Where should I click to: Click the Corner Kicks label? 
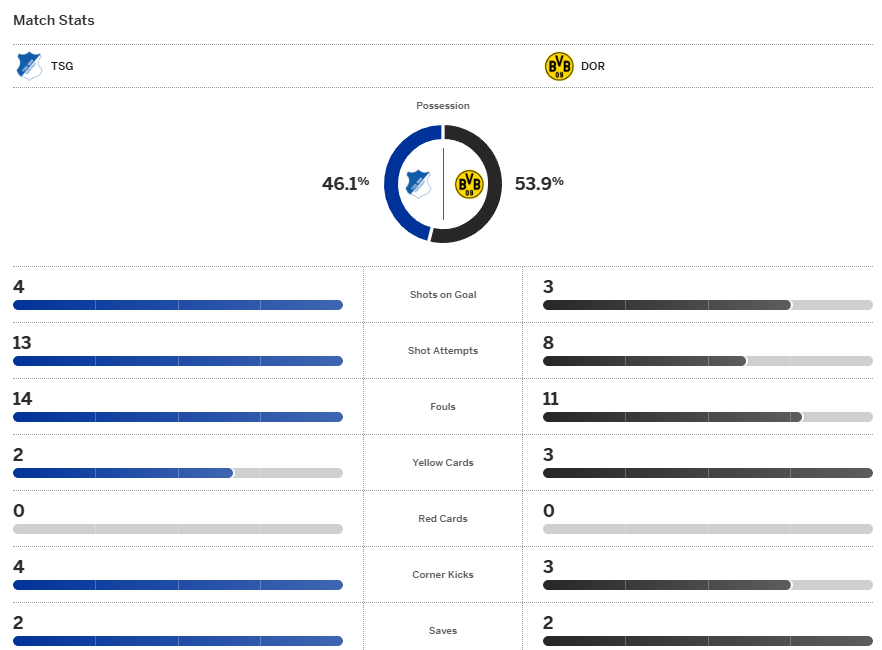coord(443,575)
